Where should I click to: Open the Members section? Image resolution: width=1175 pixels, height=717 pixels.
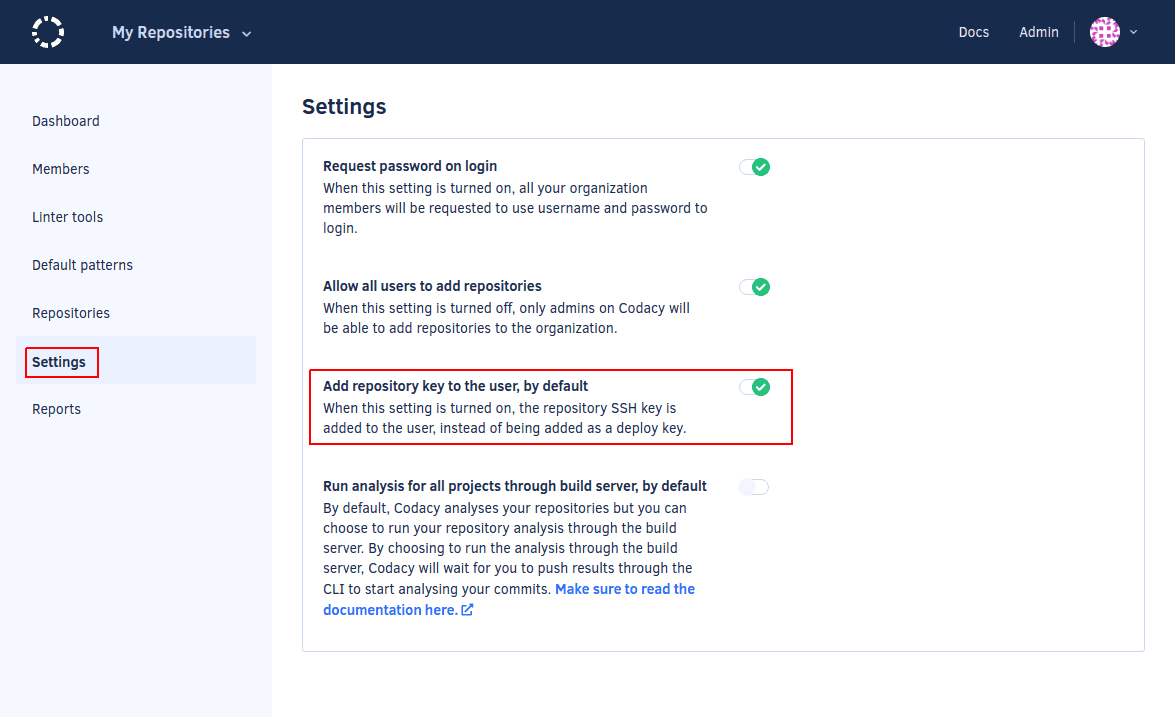coord(60,168)
